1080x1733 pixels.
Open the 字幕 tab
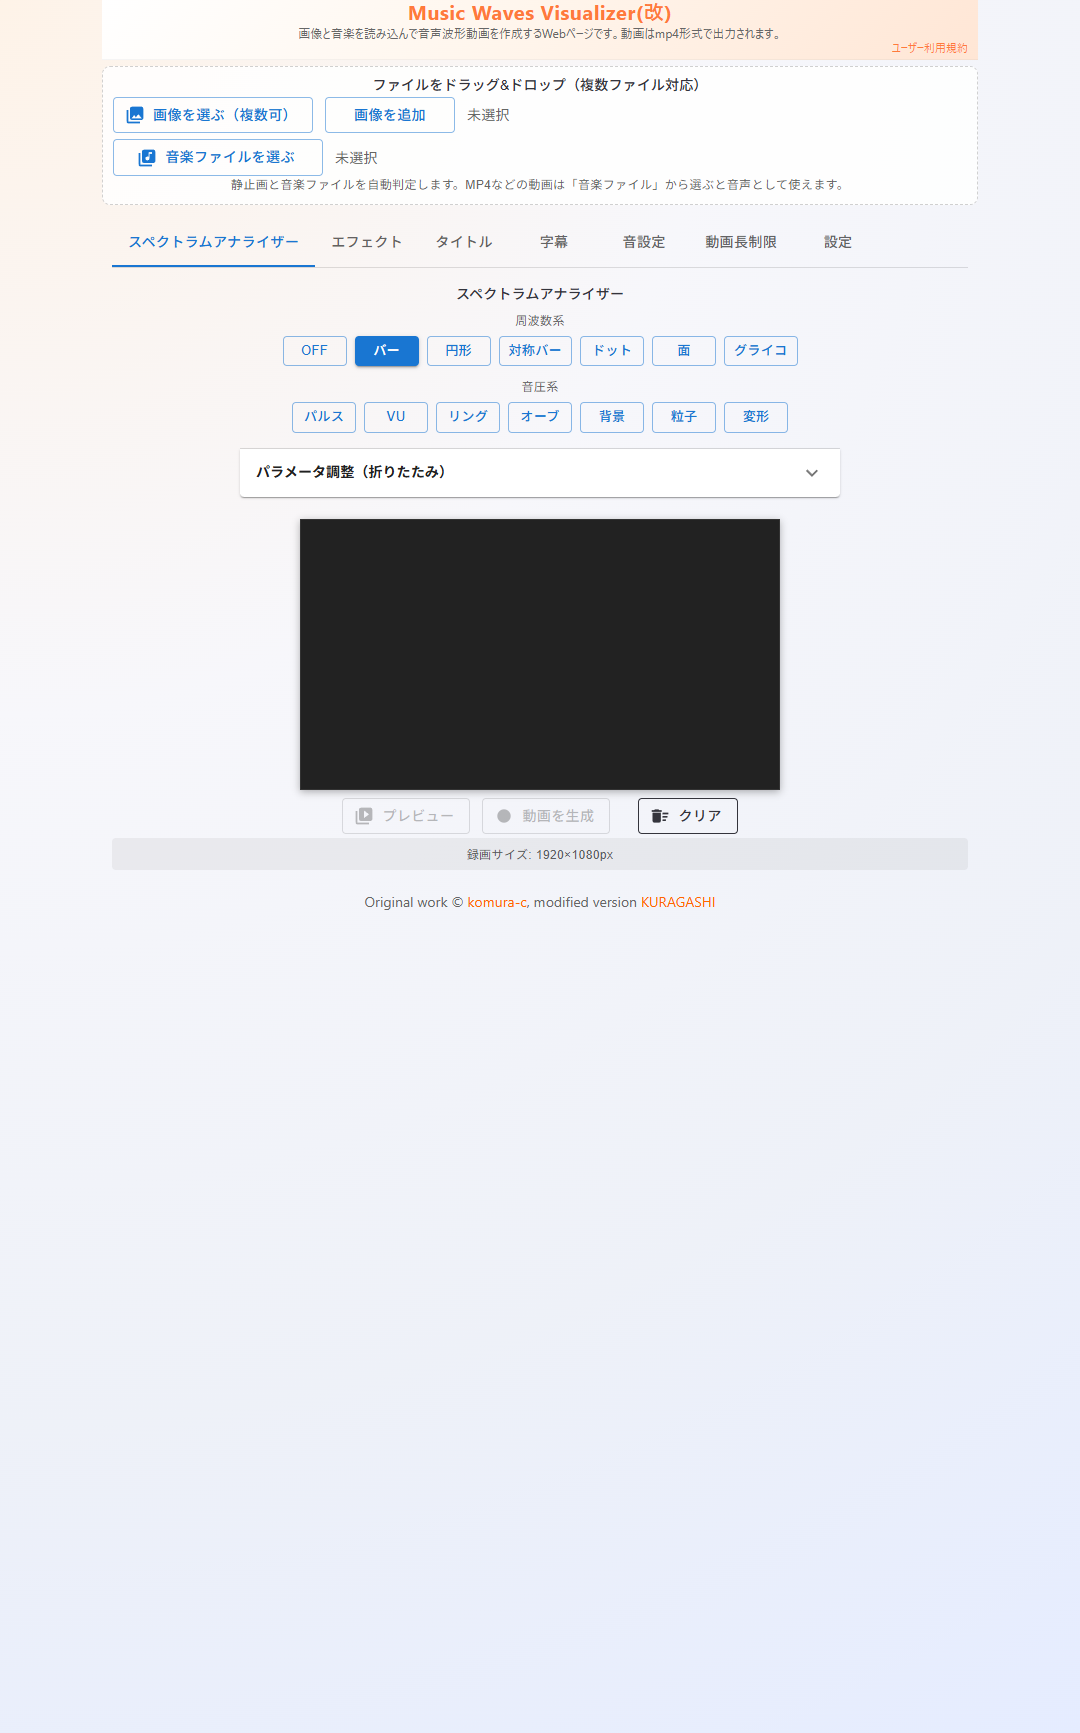pyautogui.click(x=553, y=242)
